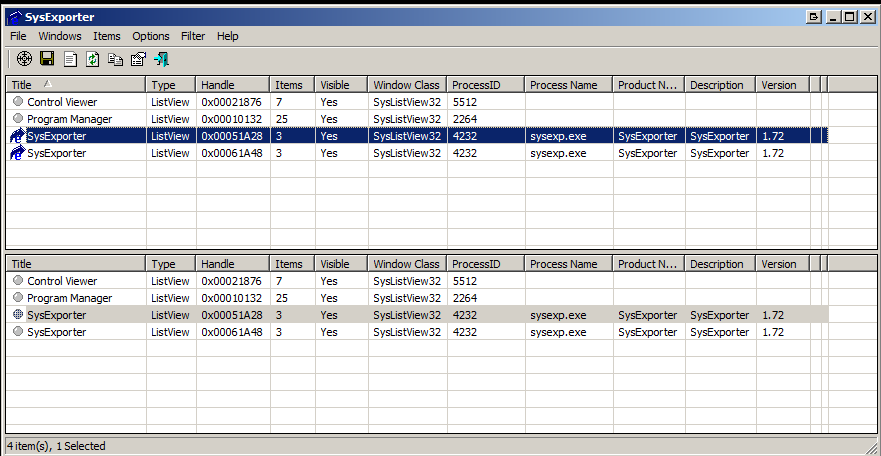
Task: Click Control Viewer row icon in lower pane
Action: coord(19,280)
